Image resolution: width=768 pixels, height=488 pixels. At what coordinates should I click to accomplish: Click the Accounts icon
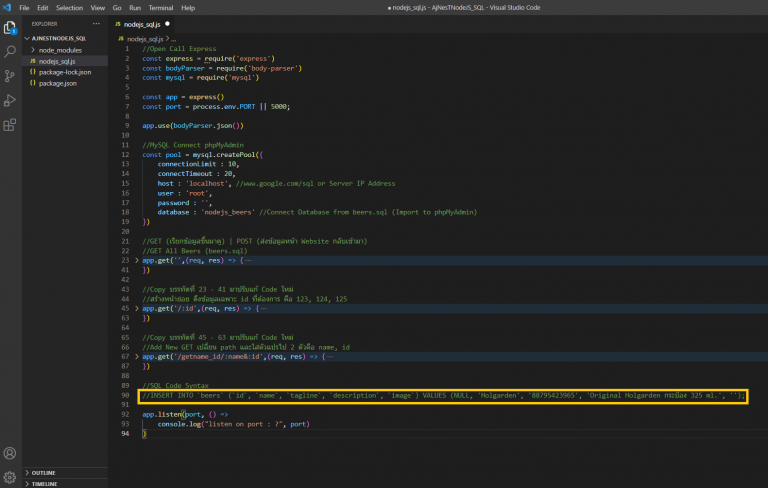tap(10, 453)
